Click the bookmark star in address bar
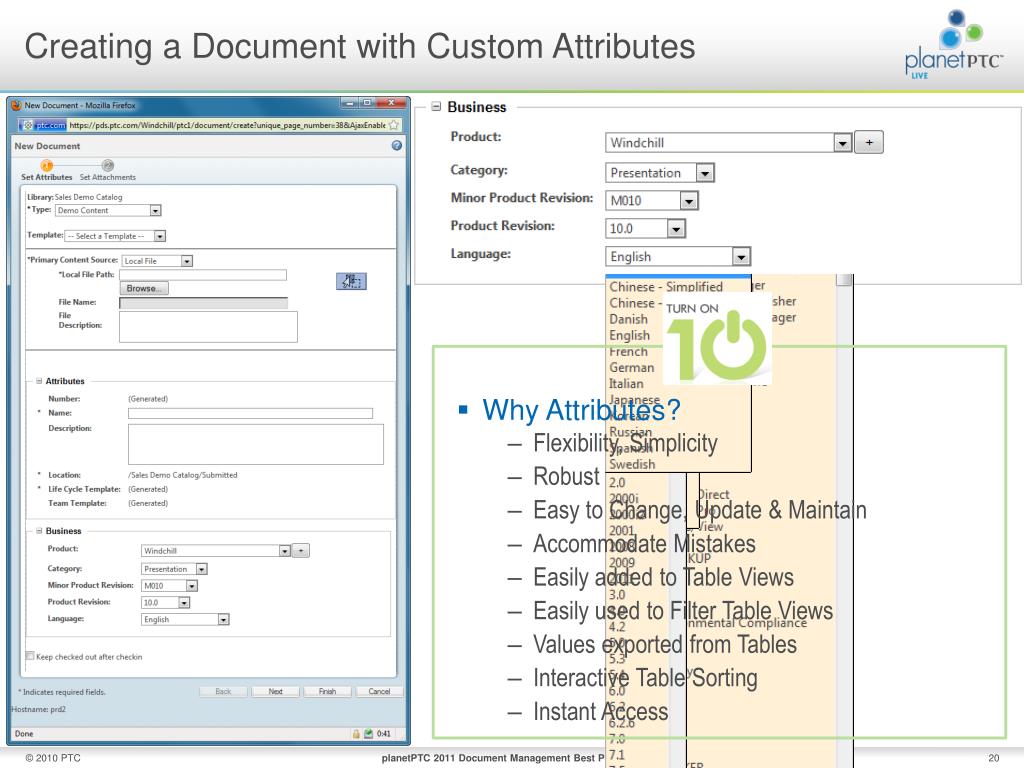Screen dimensions: 1024x768 coord(394,125)
